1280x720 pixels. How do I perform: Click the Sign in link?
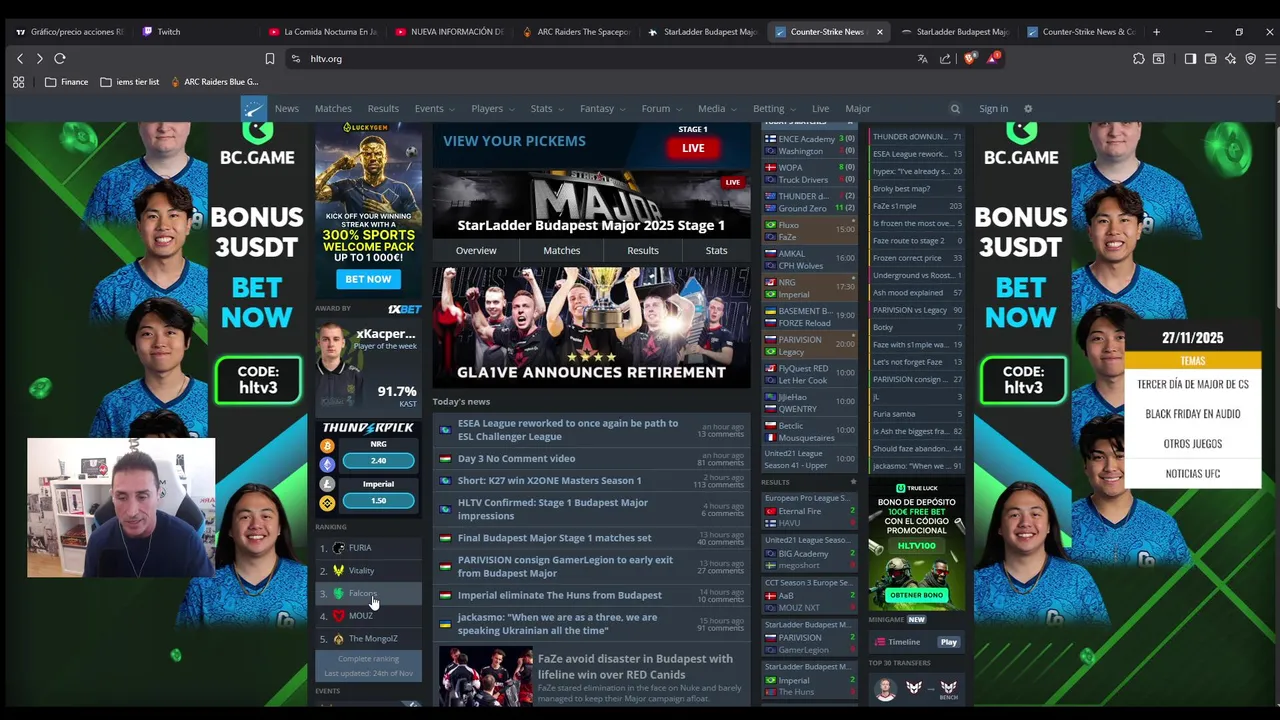click(x=994, y=109)
